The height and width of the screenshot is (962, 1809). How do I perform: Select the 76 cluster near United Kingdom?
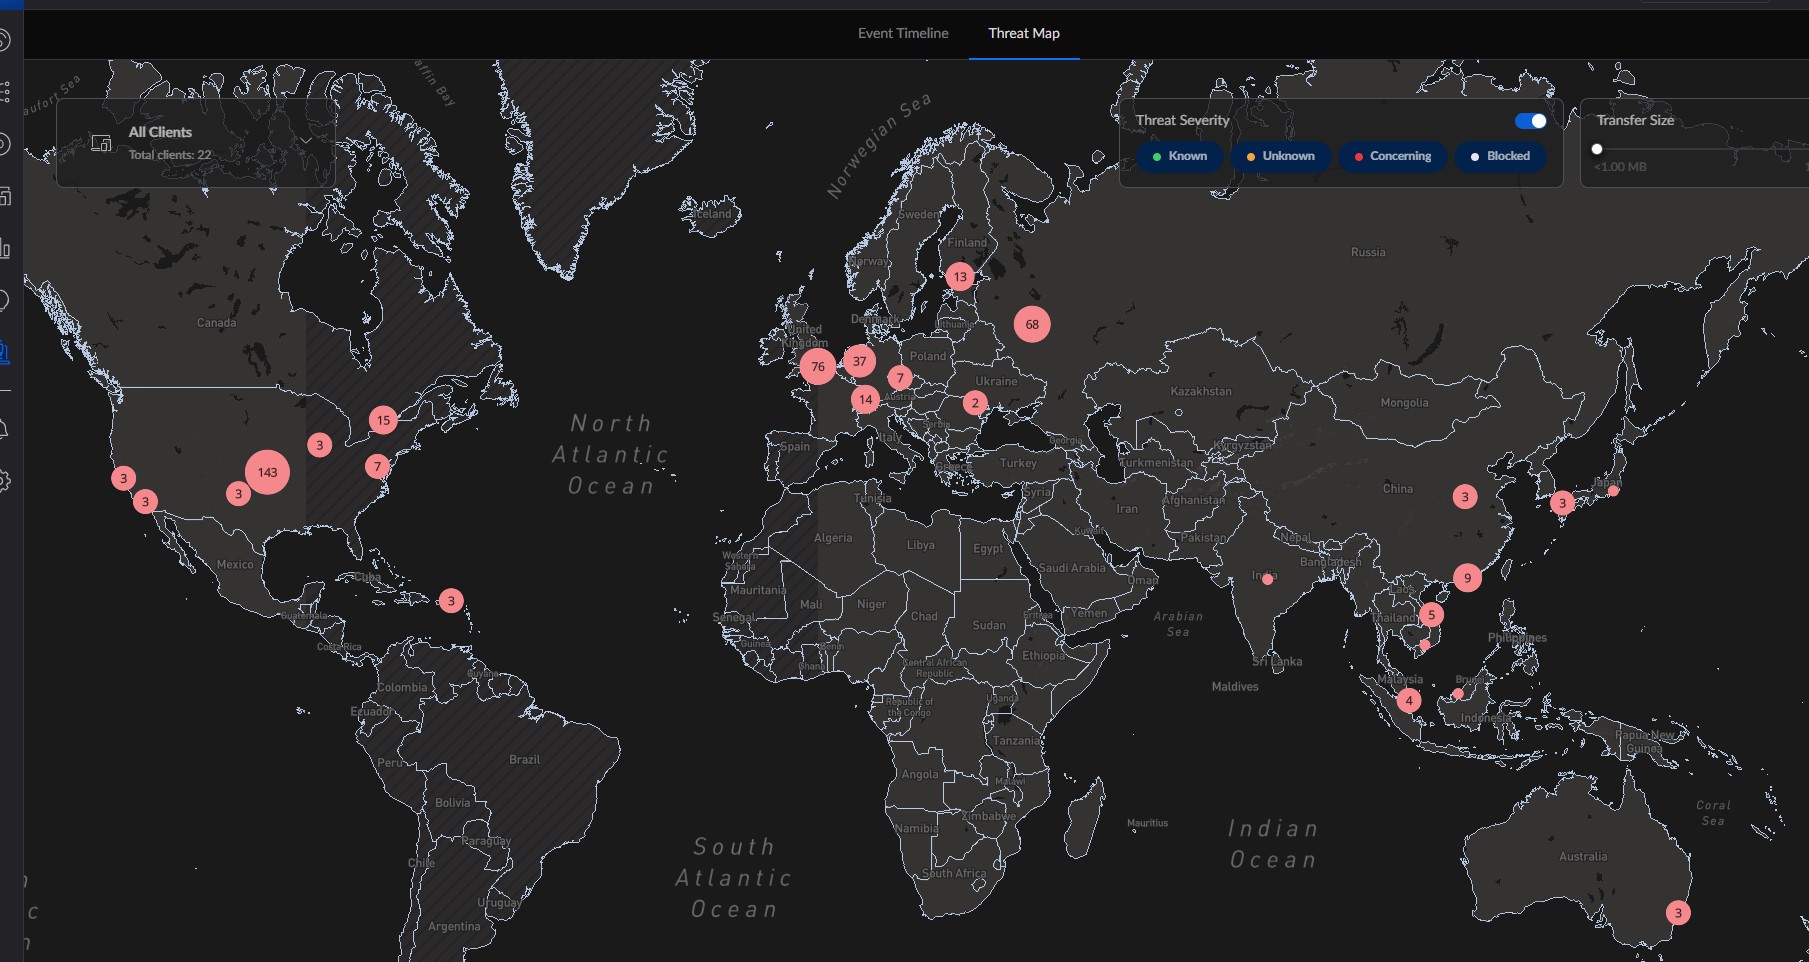pyautogui.click(x=818, y=366)
